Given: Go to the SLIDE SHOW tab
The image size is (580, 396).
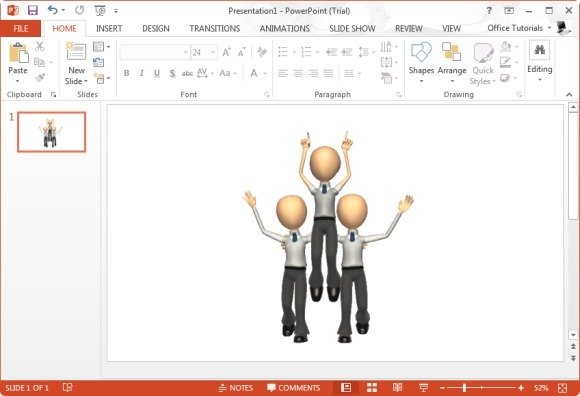Looking at the screenshot, I should click(x=352, y=28).
